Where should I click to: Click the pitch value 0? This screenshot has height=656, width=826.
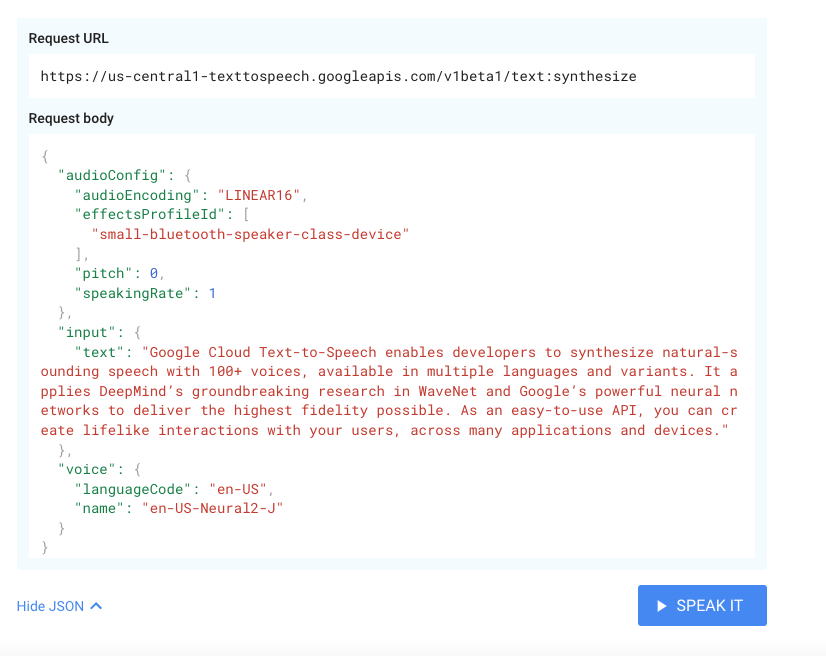click(x=153, y=273)
